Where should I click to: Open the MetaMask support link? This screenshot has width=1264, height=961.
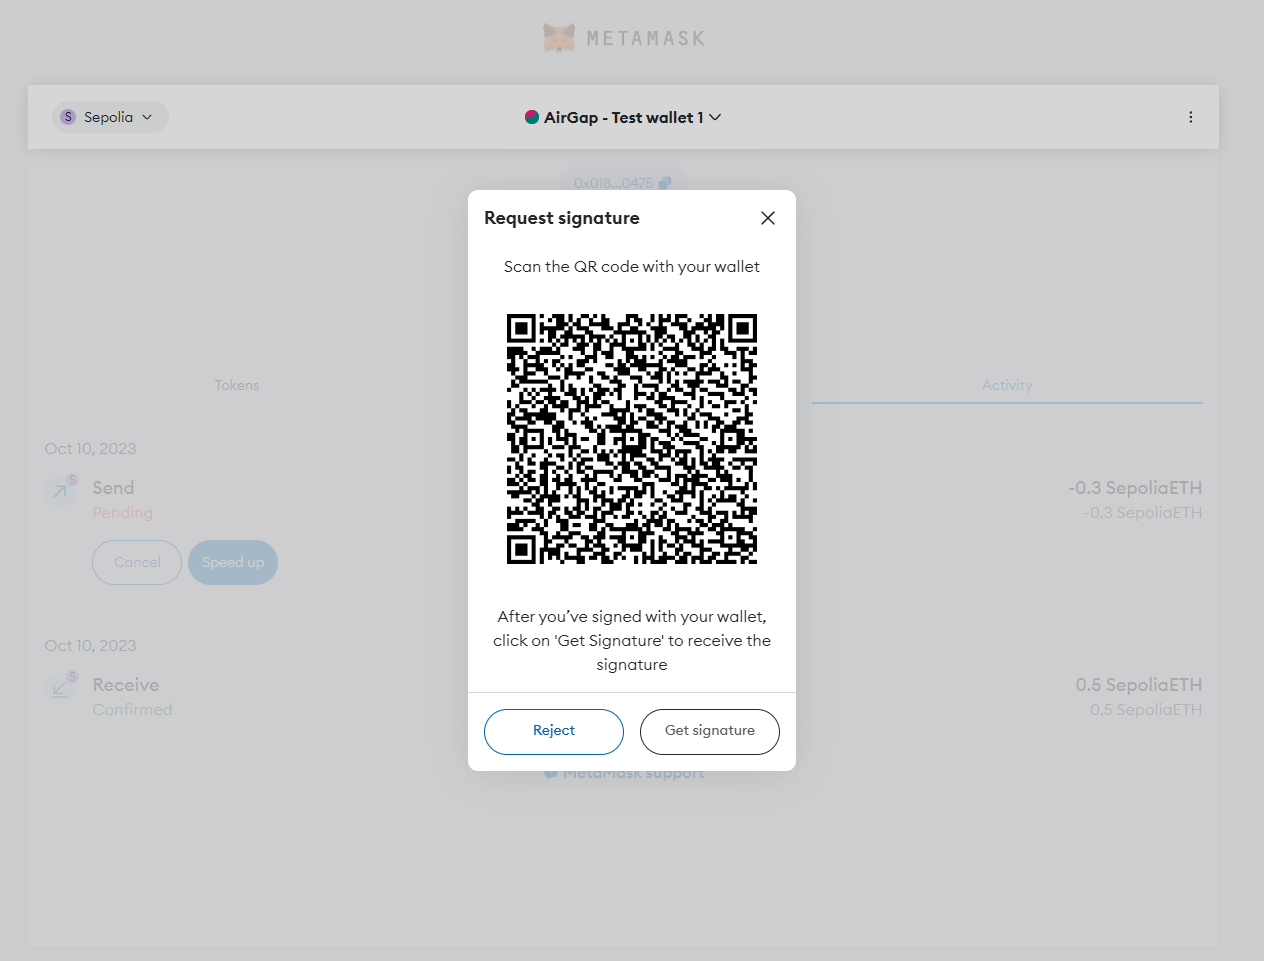(x=633, y=773)
